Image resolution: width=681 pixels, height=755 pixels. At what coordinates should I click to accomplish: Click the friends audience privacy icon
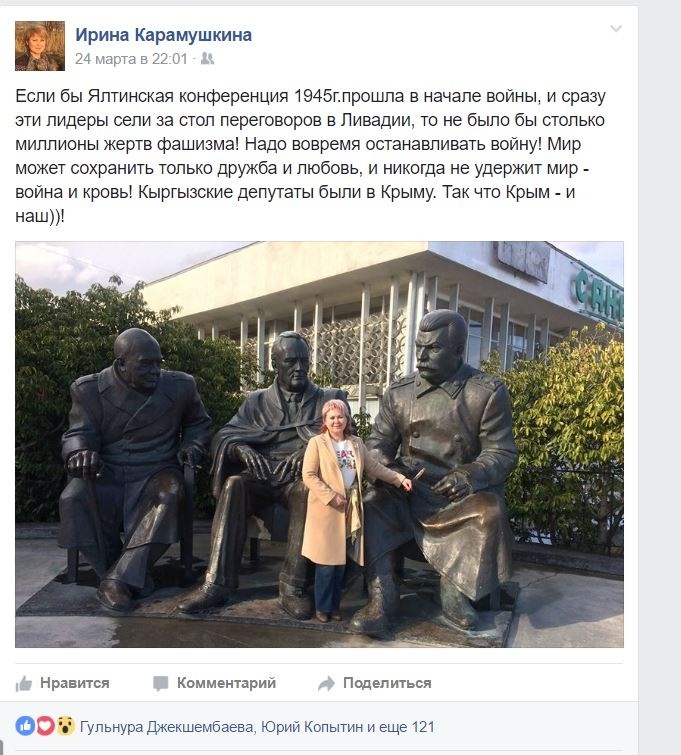click(x=207, y=59)
